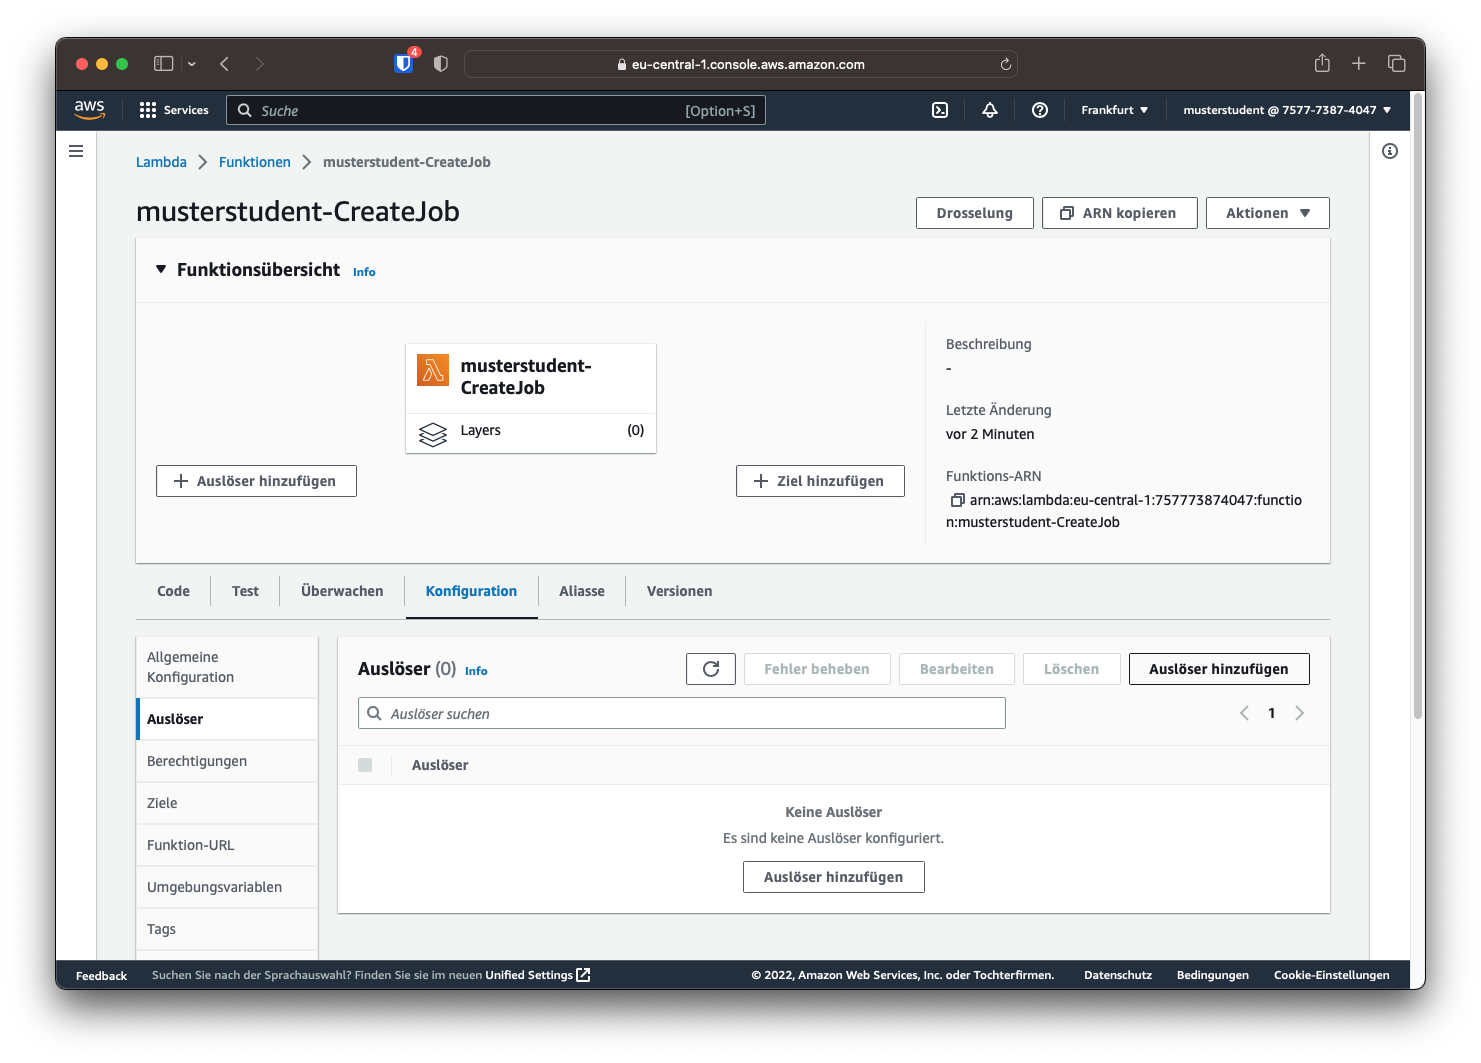This screenshot has height=1063, width=1481.
Task: Open Berechtigungen in side menu
Action: [x=227, y=761]
